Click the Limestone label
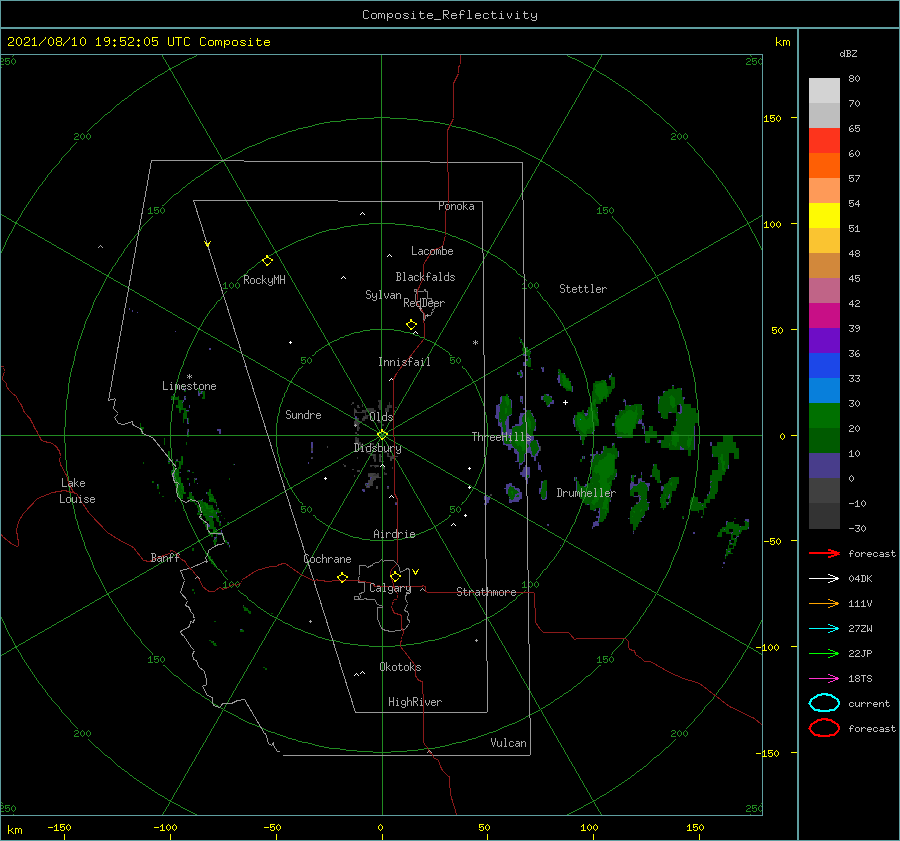The height and width of the screenshot is (841, 900). pos(189,386)
